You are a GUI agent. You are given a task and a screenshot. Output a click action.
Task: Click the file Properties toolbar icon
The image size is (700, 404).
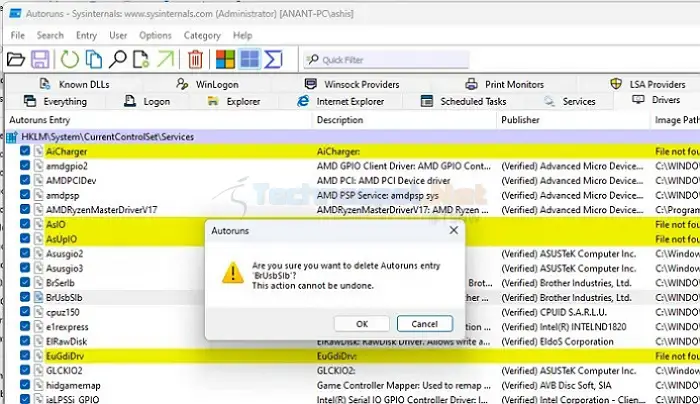[141, 59]
